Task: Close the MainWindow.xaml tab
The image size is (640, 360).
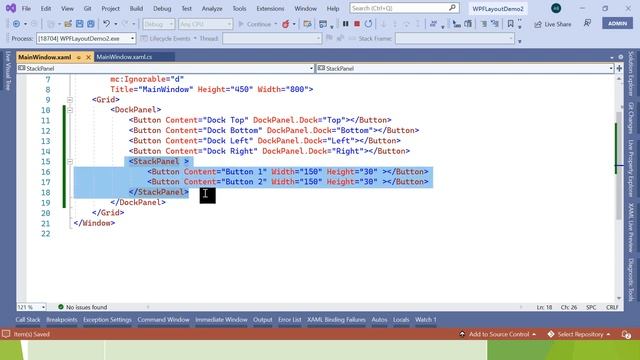Action: [x=88, y=57]
